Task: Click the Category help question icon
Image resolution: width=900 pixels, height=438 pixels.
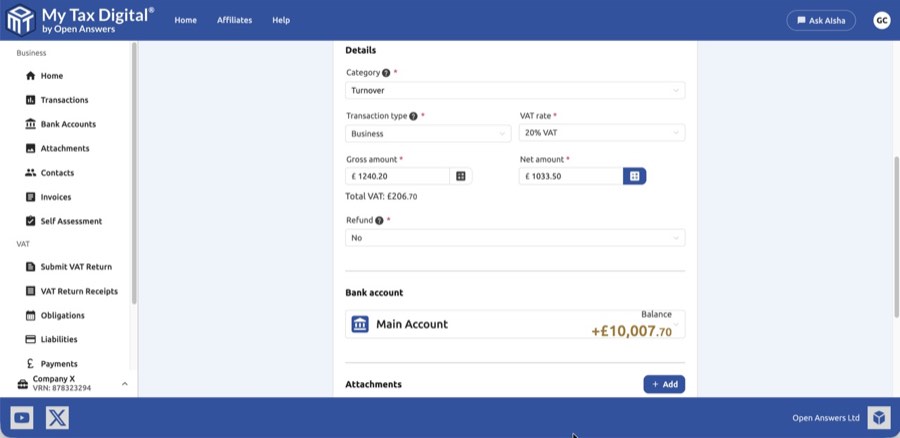Action: tap(386, 73)
